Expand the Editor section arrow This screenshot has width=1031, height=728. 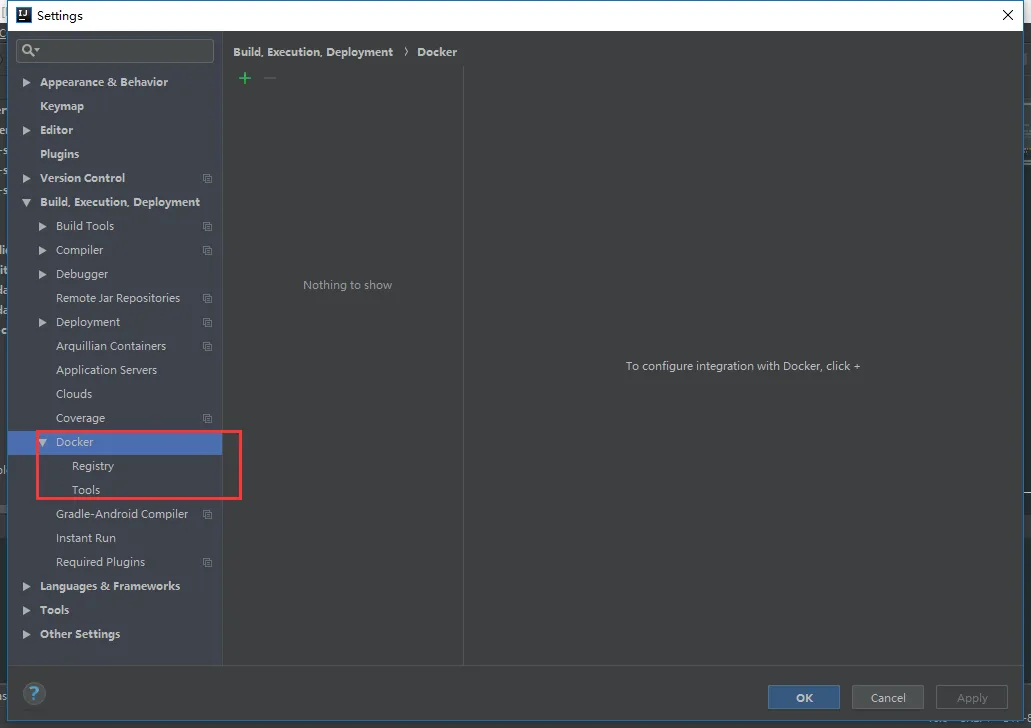pyautogui.click(x=26, y=130)
